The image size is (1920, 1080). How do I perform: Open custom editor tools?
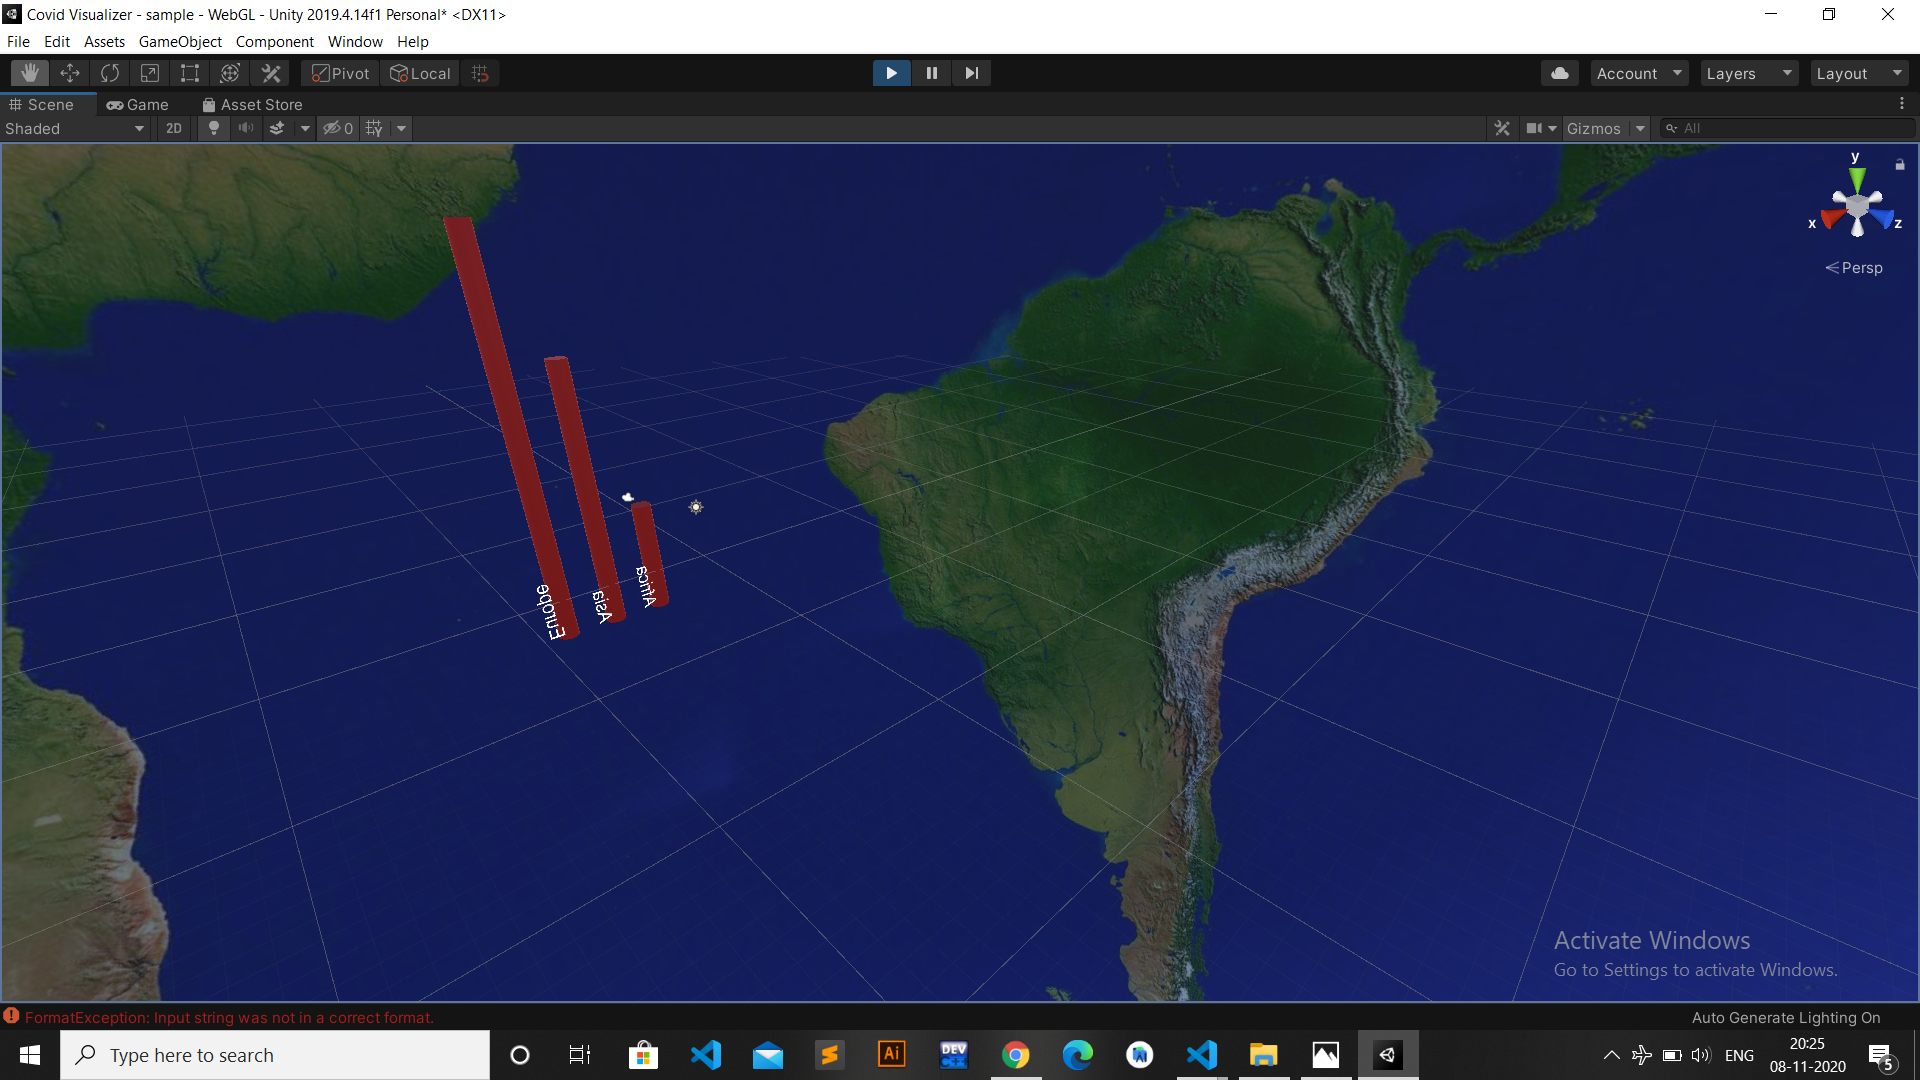click(271, 73)
